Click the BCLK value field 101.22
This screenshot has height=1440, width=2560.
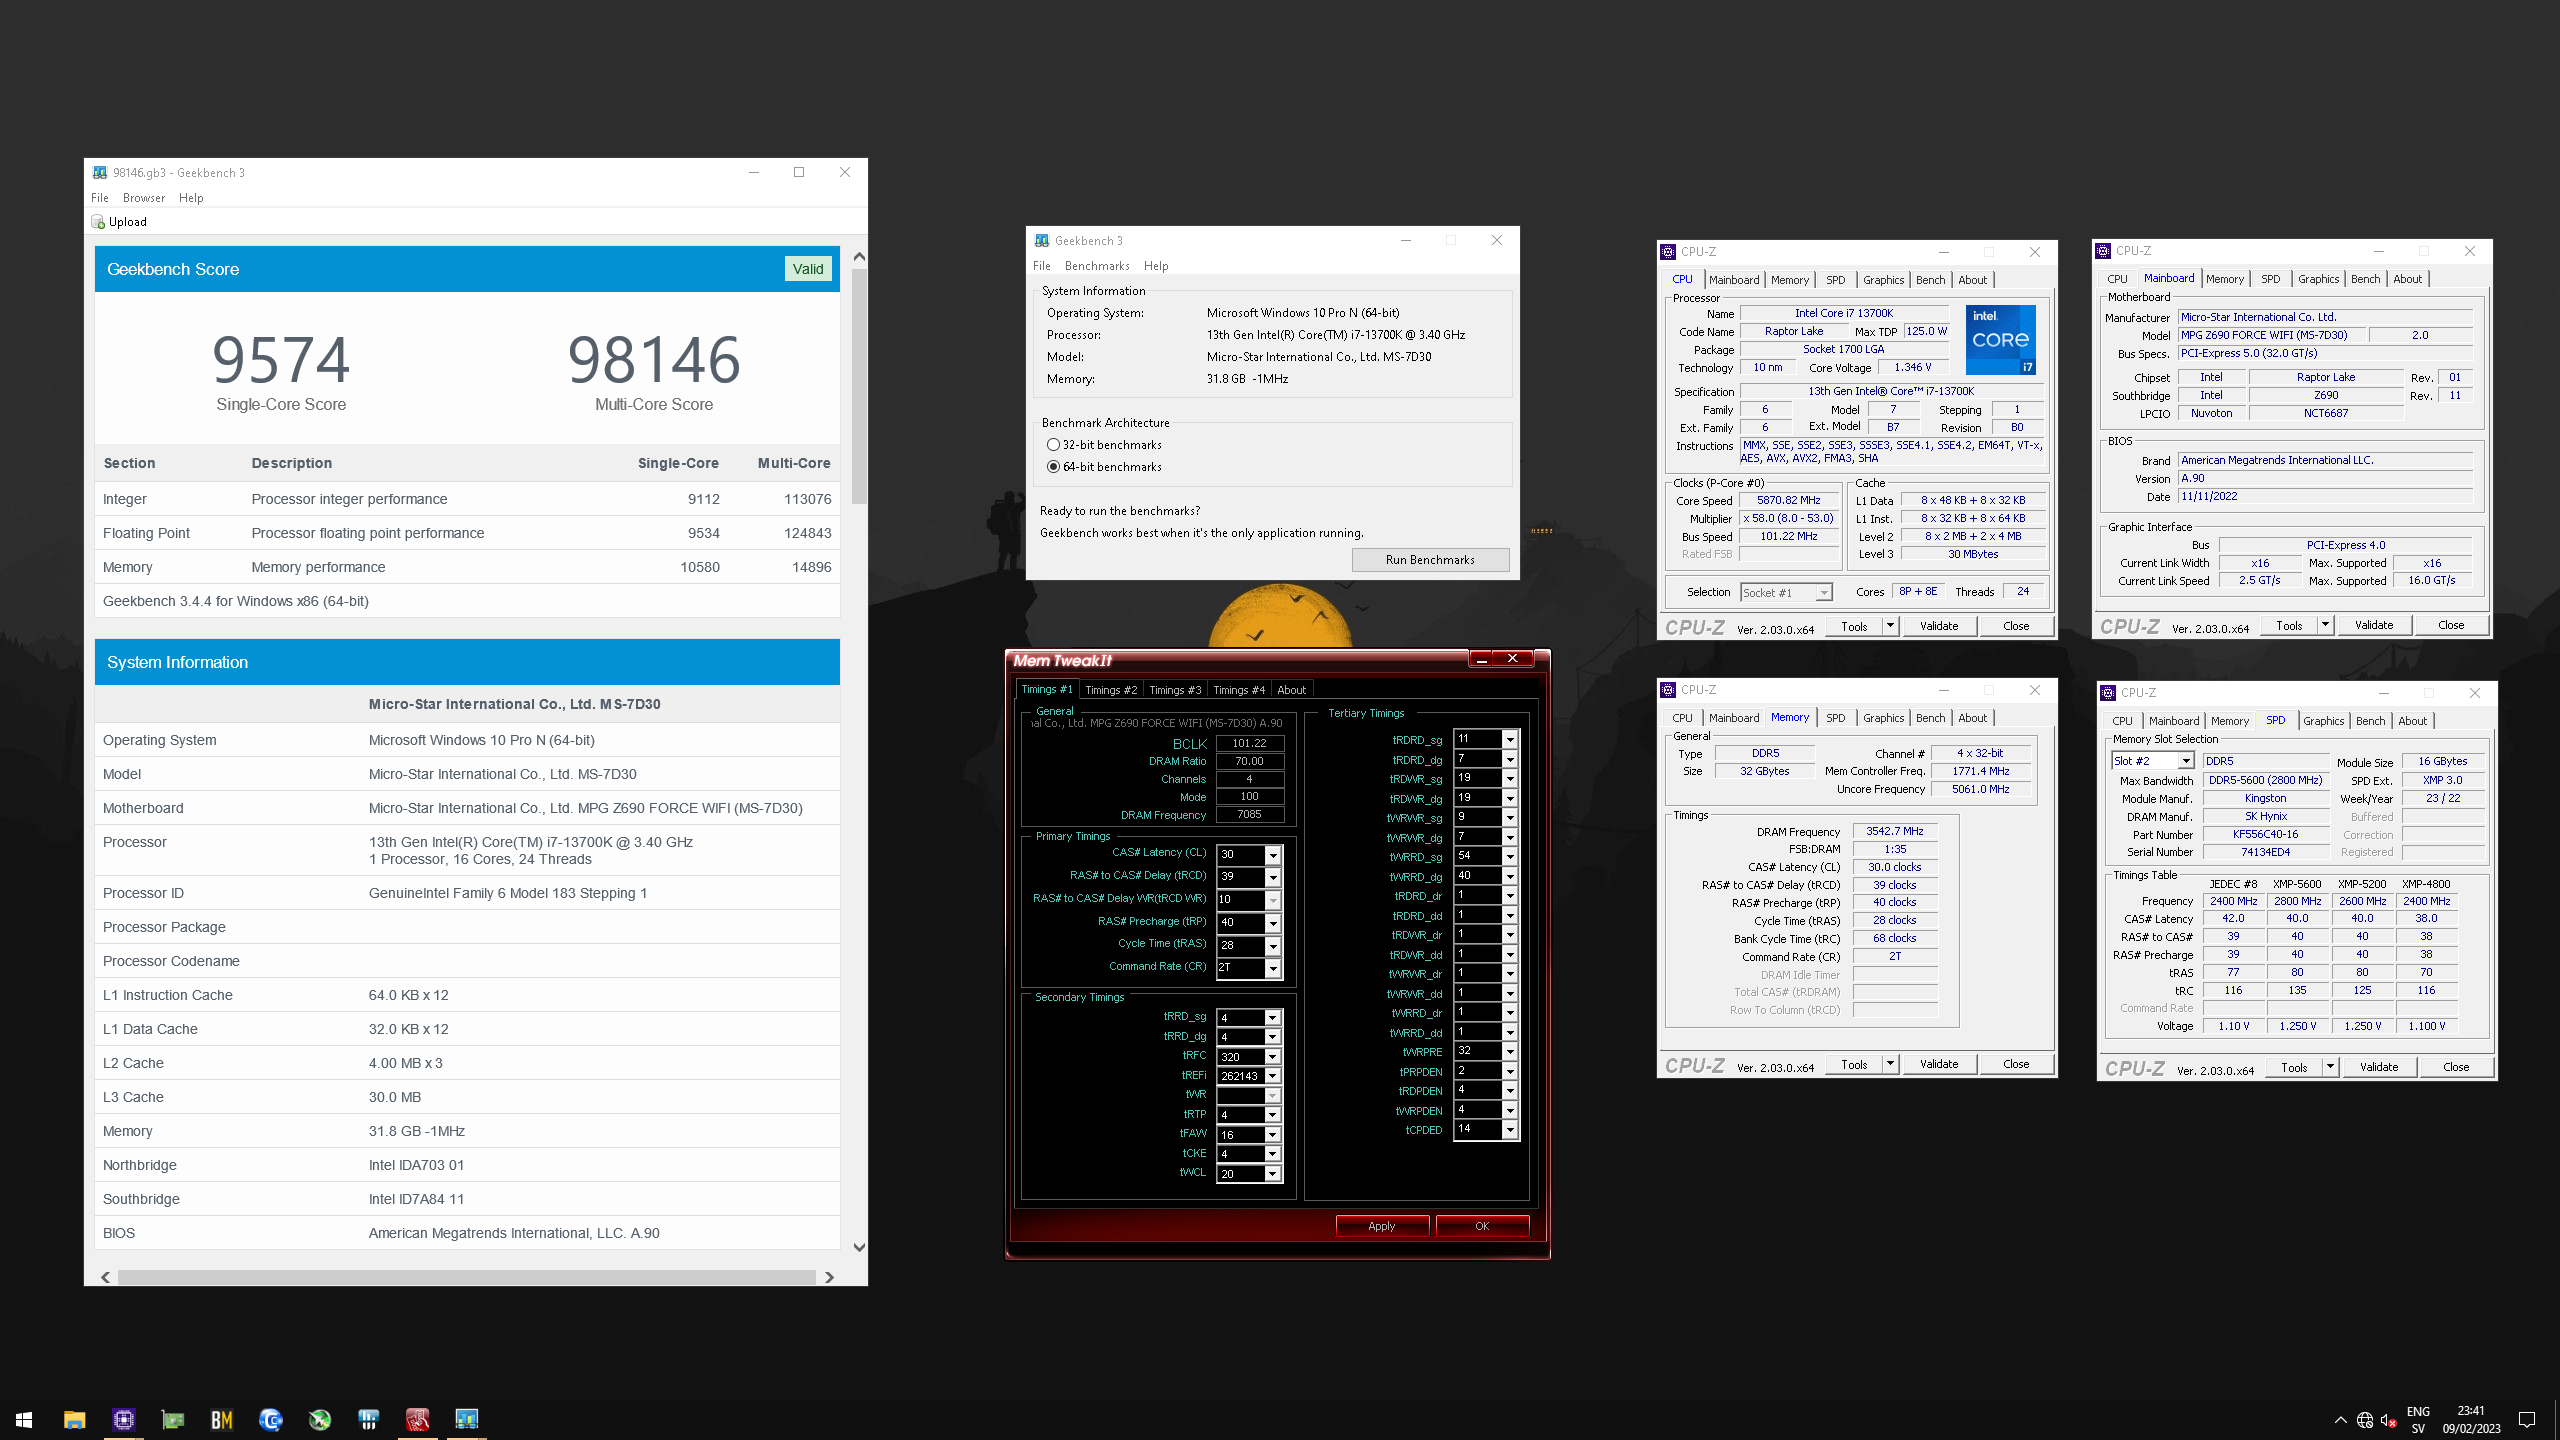coord(1250,743)
